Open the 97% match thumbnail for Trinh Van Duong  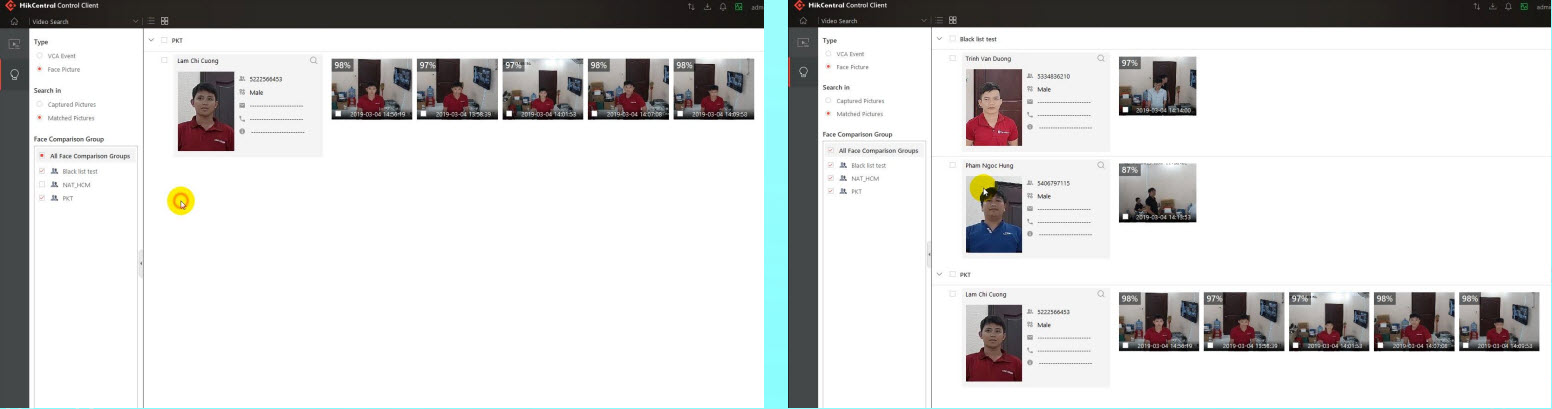(x=1157, y=86)
